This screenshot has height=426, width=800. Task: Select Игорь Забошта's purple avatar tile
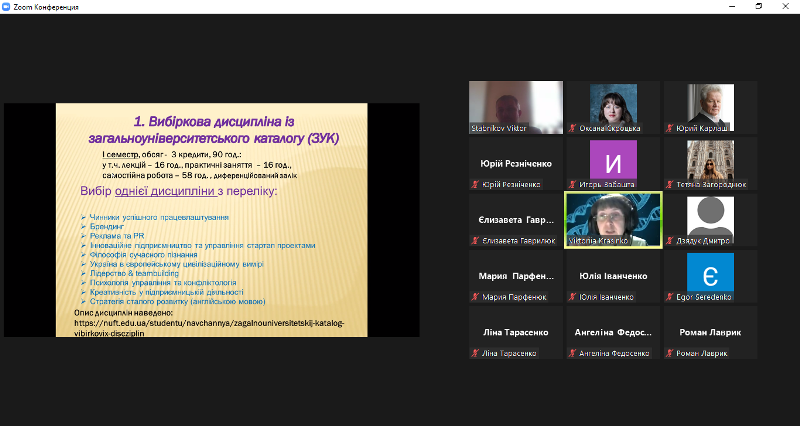(613, 163)
